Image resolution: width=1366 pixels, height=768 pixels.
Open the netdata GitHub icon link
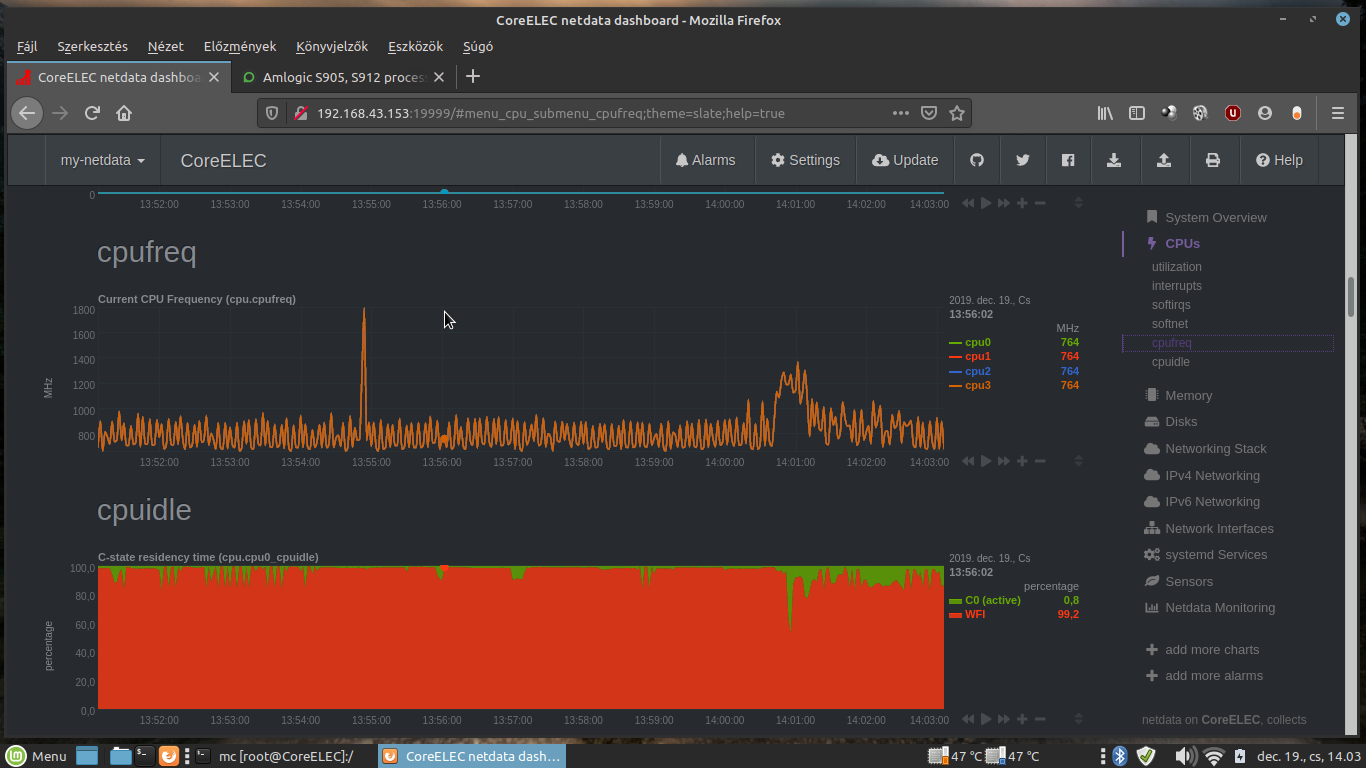point(977,160)
